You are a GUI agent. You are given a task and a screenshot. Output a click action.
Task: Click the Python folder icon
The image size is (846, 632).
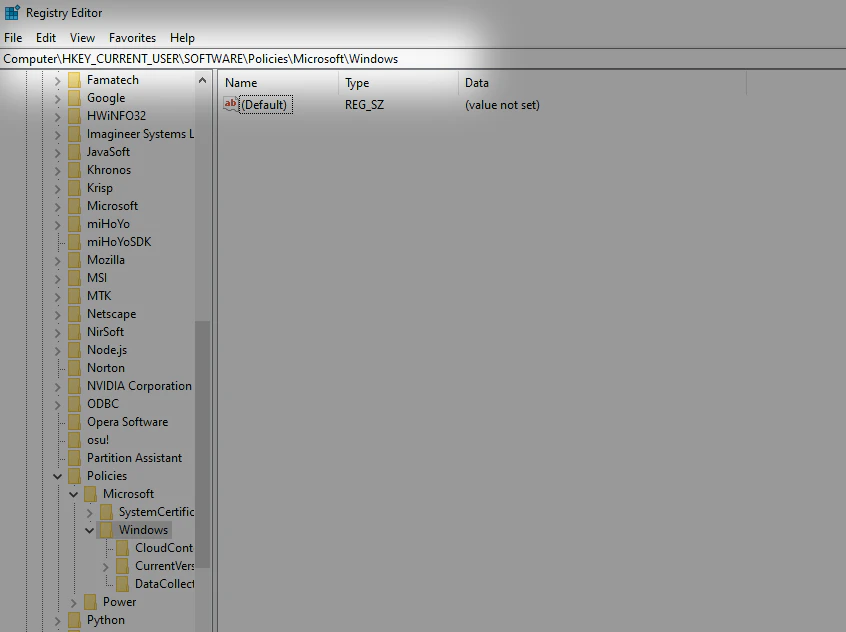click(74, 620)
